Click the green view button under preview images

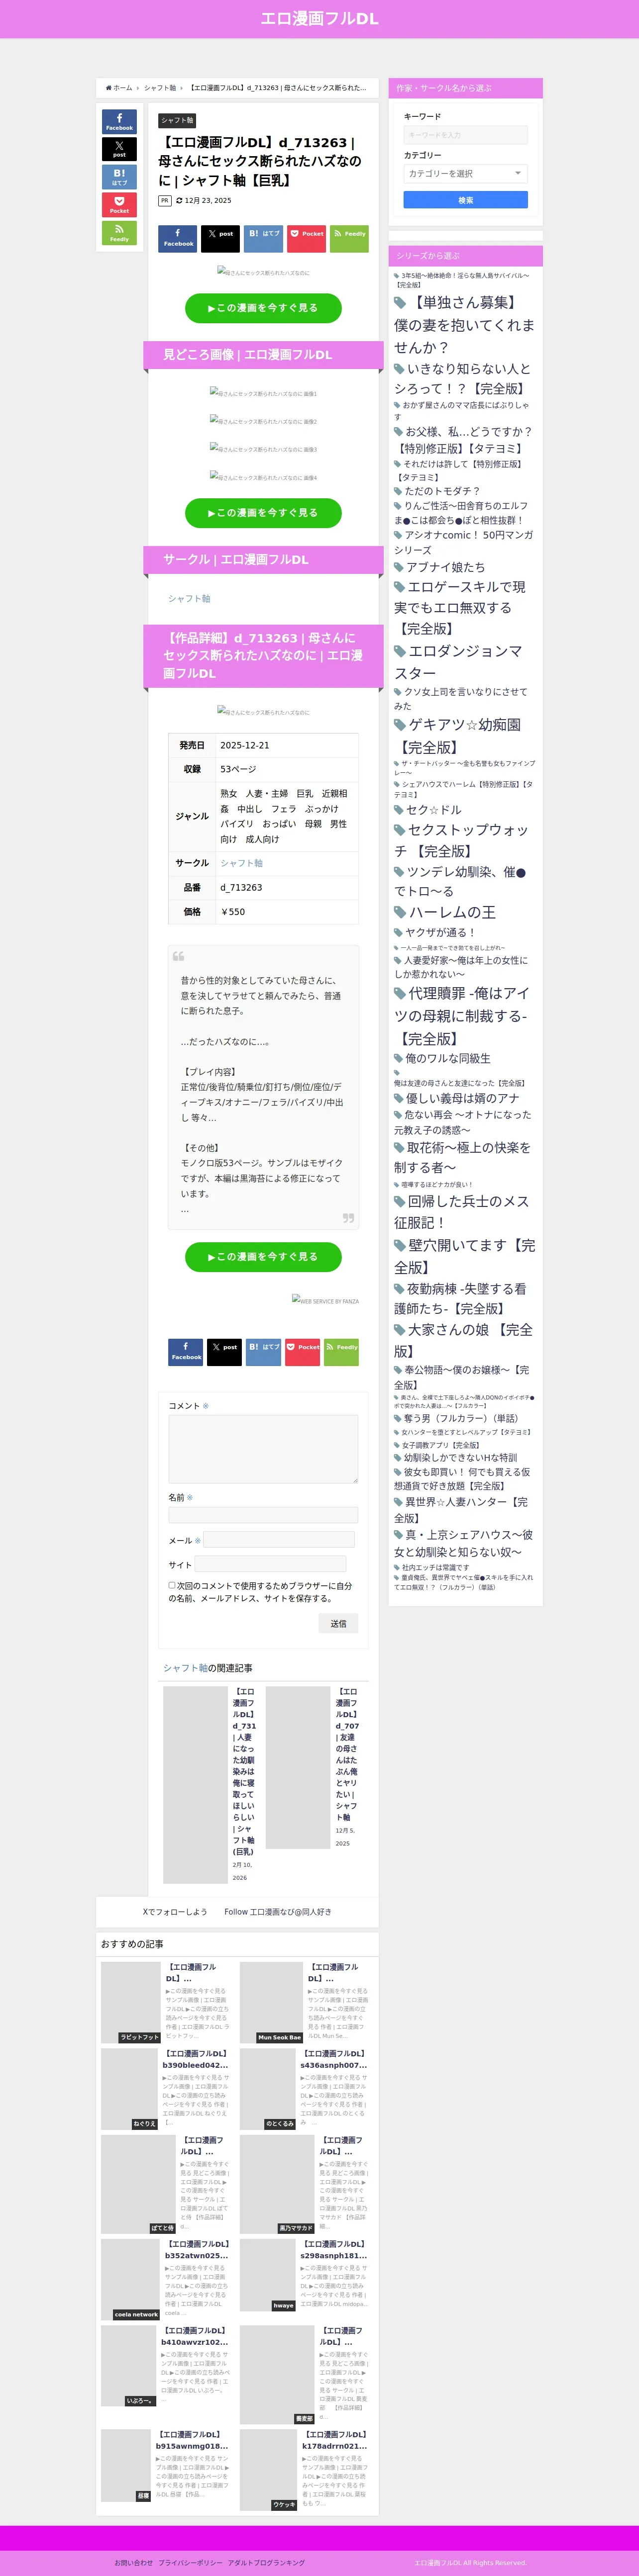point(263,513)
